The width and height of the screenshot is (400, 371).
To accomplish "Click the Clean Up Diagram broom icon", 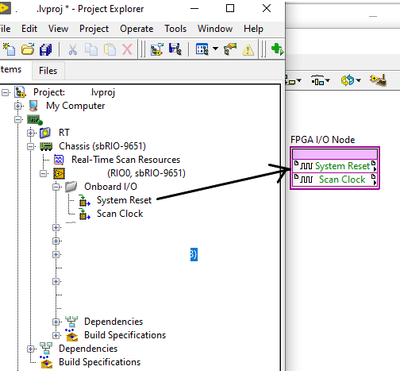I will point(378,80).
